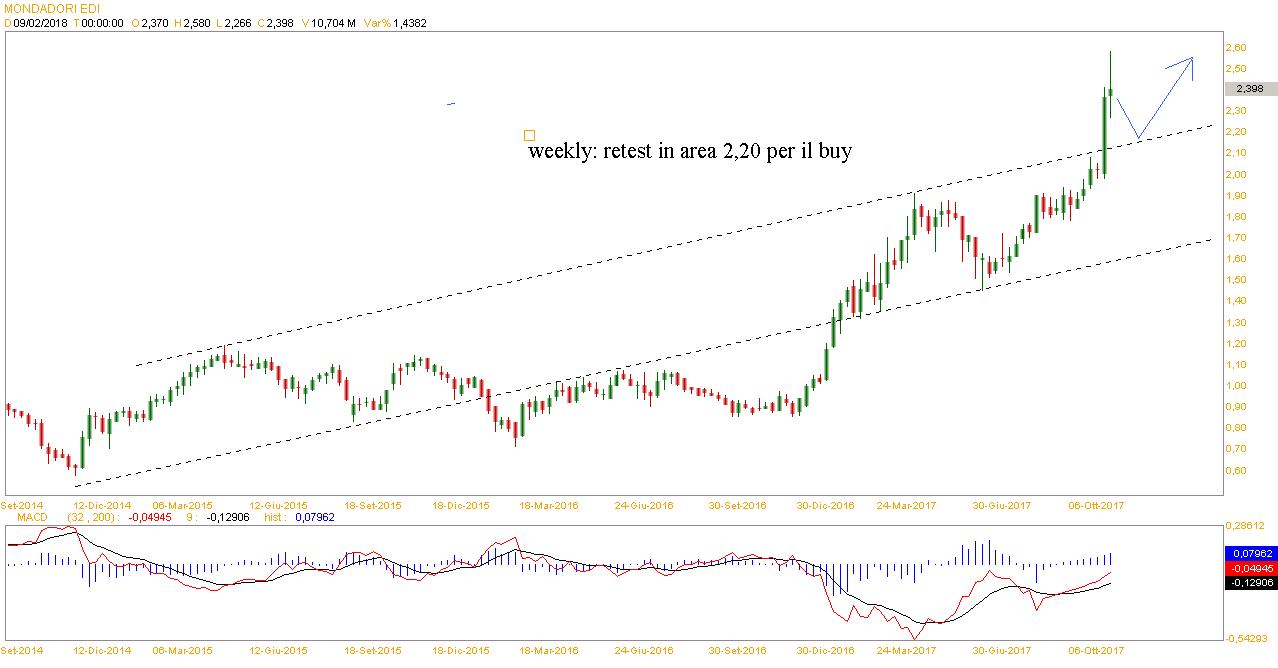
Task: Select the 'weekly: retest in area 2,20' annotation
Action: [x=690, y=151]
